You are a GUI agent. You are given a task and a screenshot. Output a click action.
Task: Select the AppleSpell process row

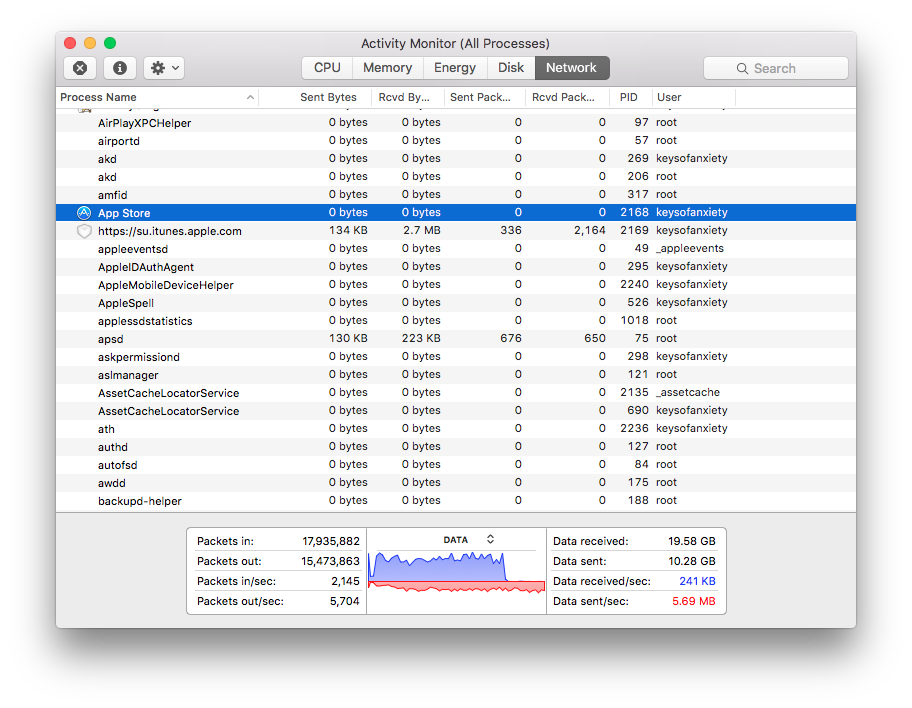point(456,303)
